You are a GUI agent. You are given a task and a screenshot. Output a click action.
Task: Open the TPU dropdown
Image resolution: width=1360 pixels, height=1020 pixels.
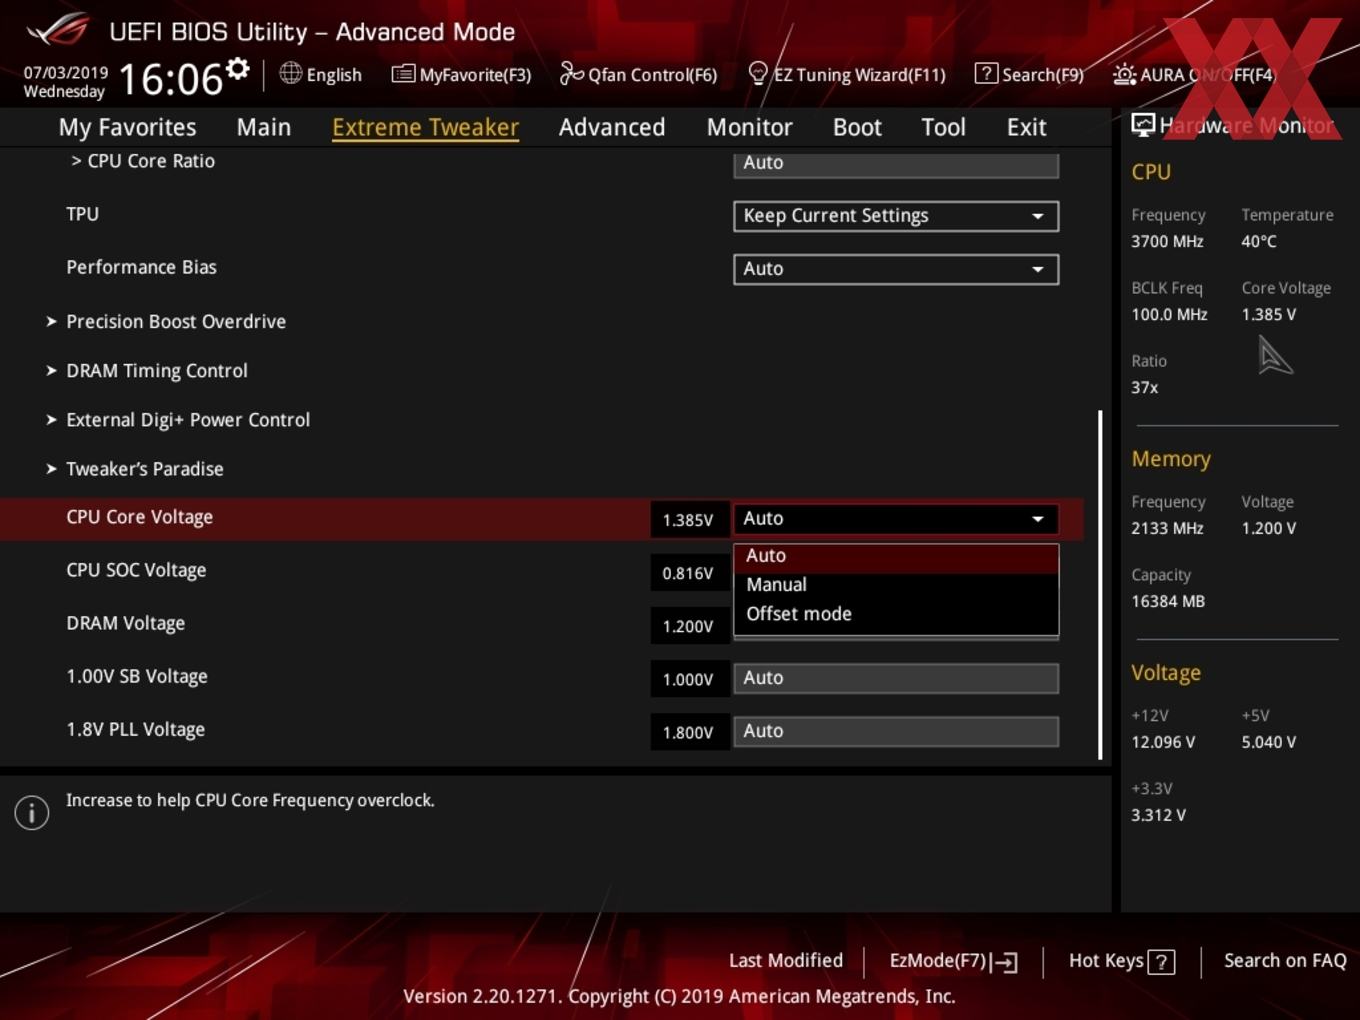(896, 216)
